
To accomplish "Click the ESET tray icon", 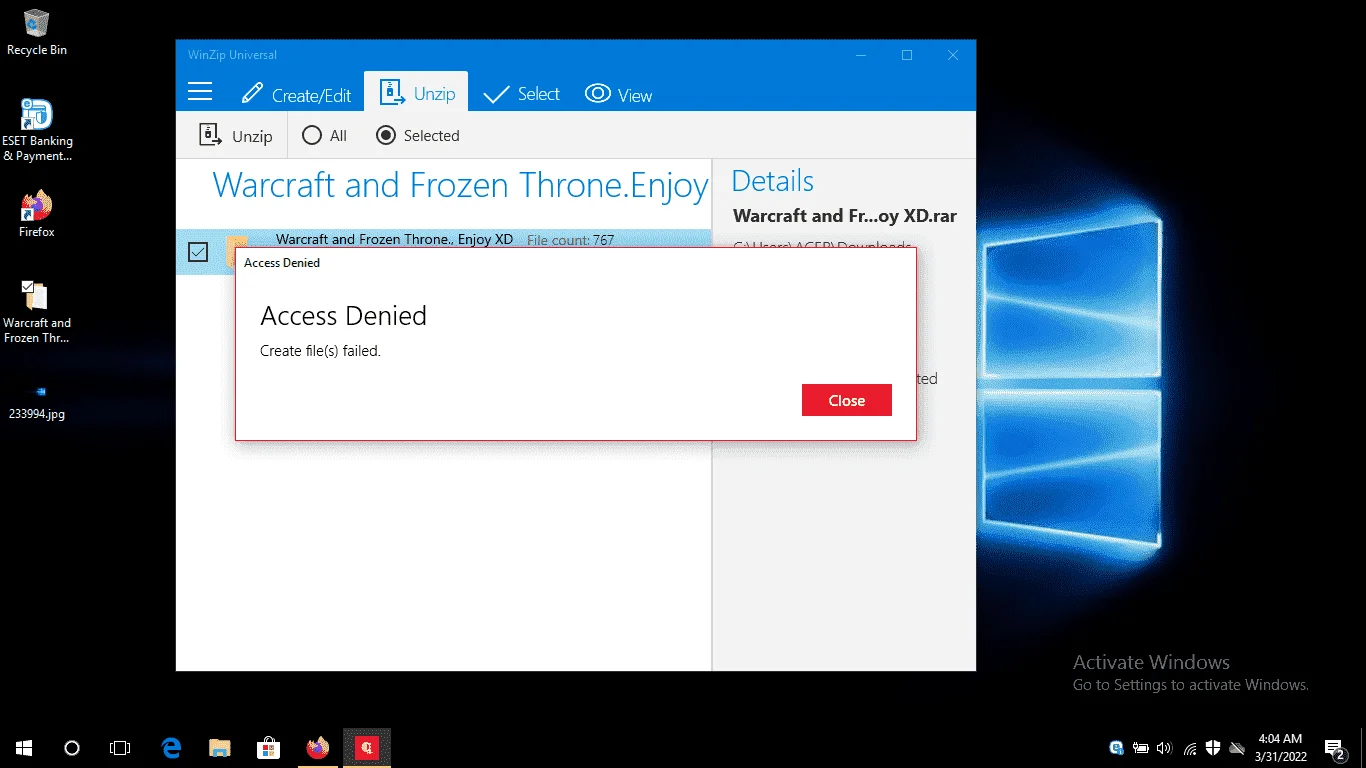I will (1117, 747).
